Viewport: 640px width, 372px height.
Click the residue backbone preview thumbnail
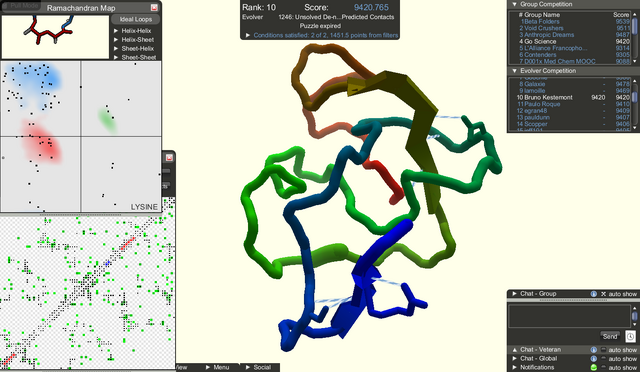click(x=56, y=37)
